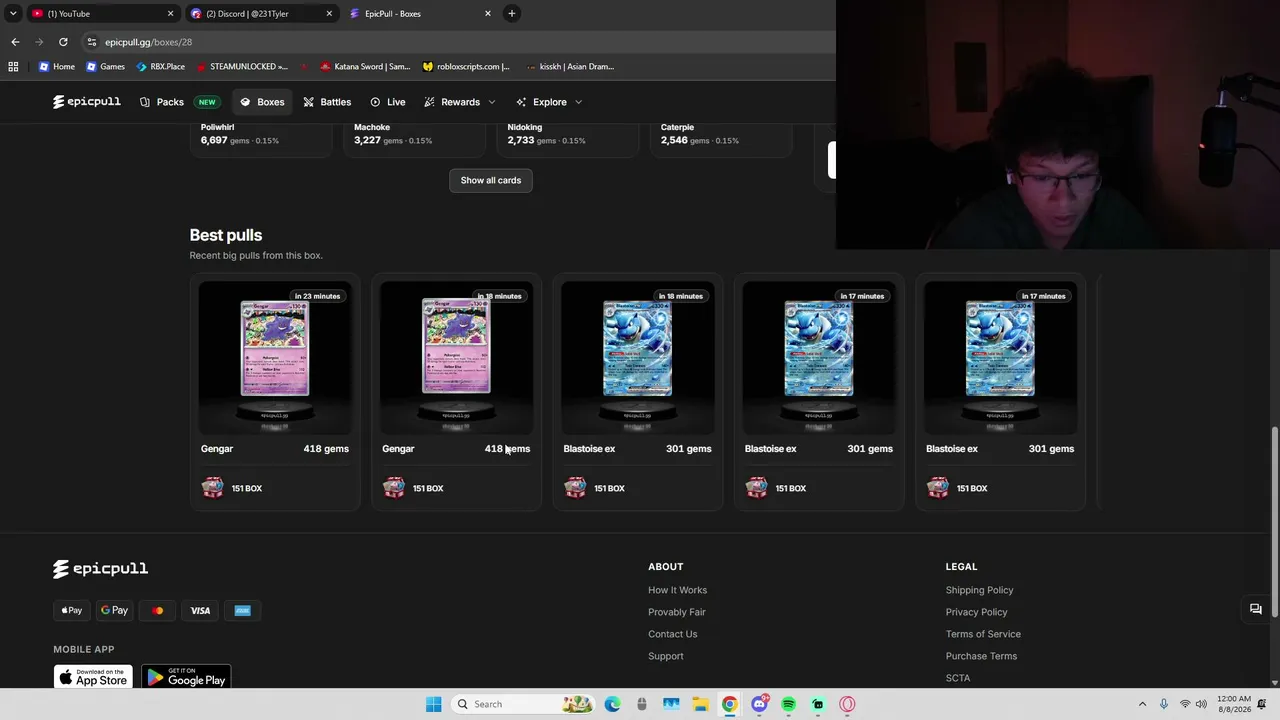Open the Support footer link

tap(666, 656)
